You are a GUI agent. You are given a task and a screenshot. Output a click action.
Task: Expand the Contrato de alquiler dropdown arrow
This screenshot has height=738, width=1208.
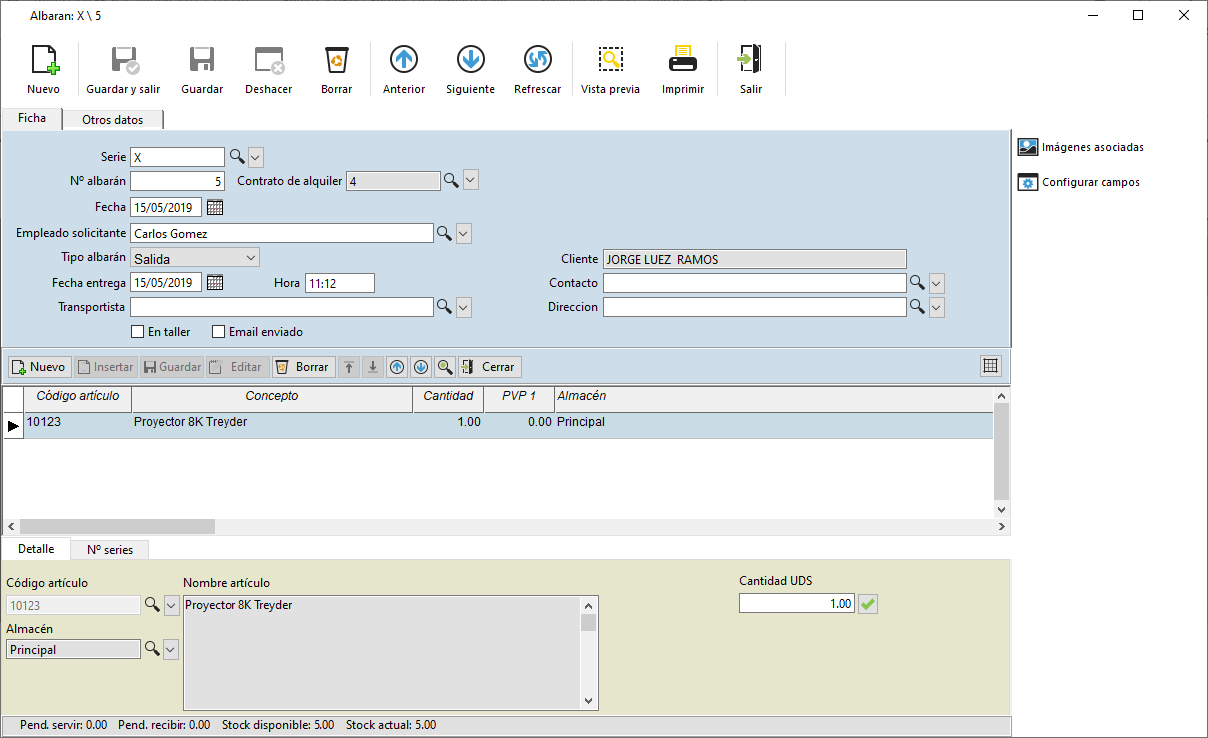pos(471,181)
